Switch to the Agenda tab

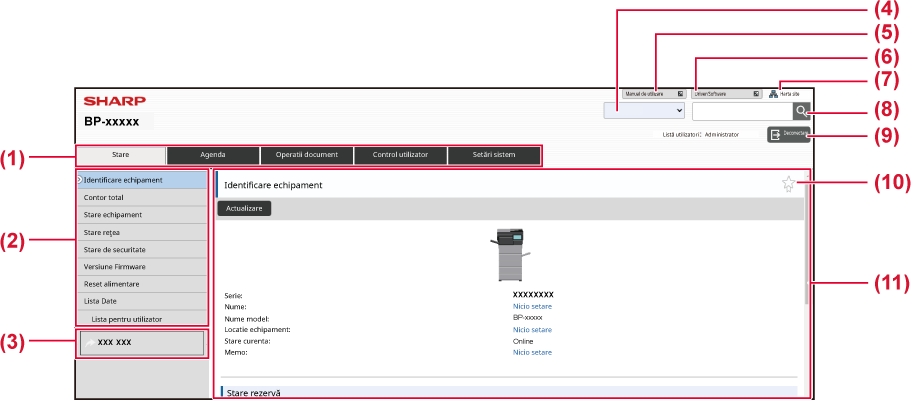pyautogui.click(x=213, y=155)
